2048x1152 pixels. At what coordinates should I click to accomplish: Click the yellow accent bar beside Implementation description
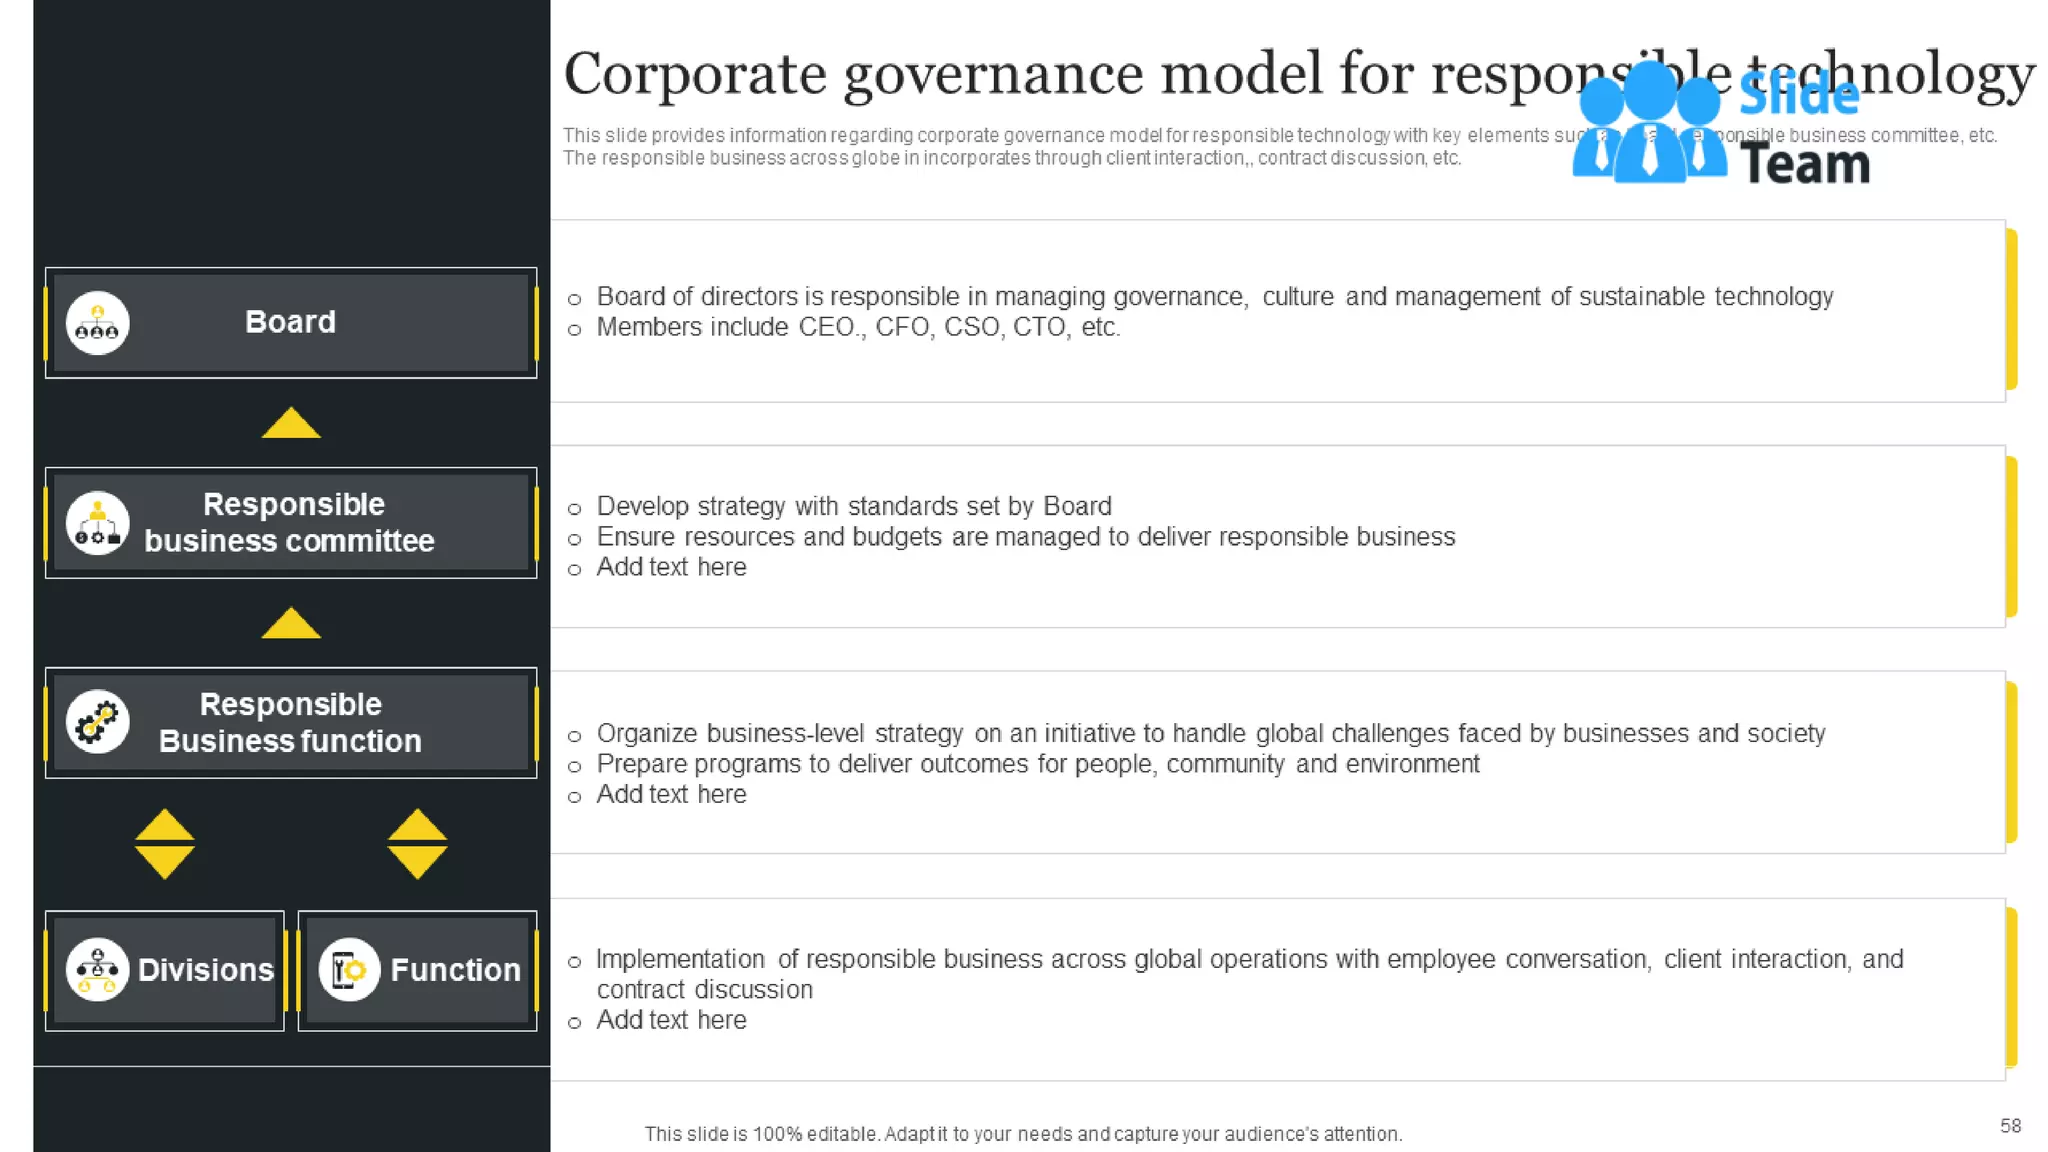tap(2011, 988)
